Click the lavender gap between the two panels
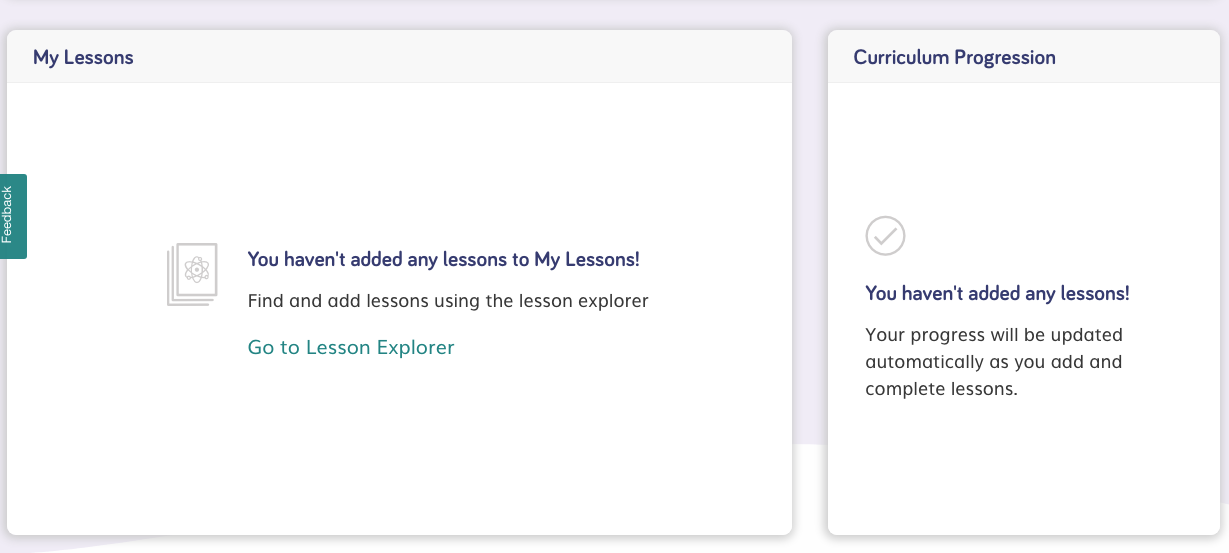 coord(810,250)
